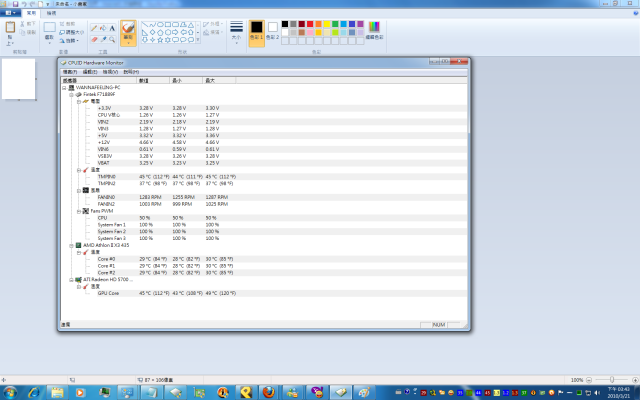Select the Color 2 button
The image size is (640, 400).
pos(273,31)
